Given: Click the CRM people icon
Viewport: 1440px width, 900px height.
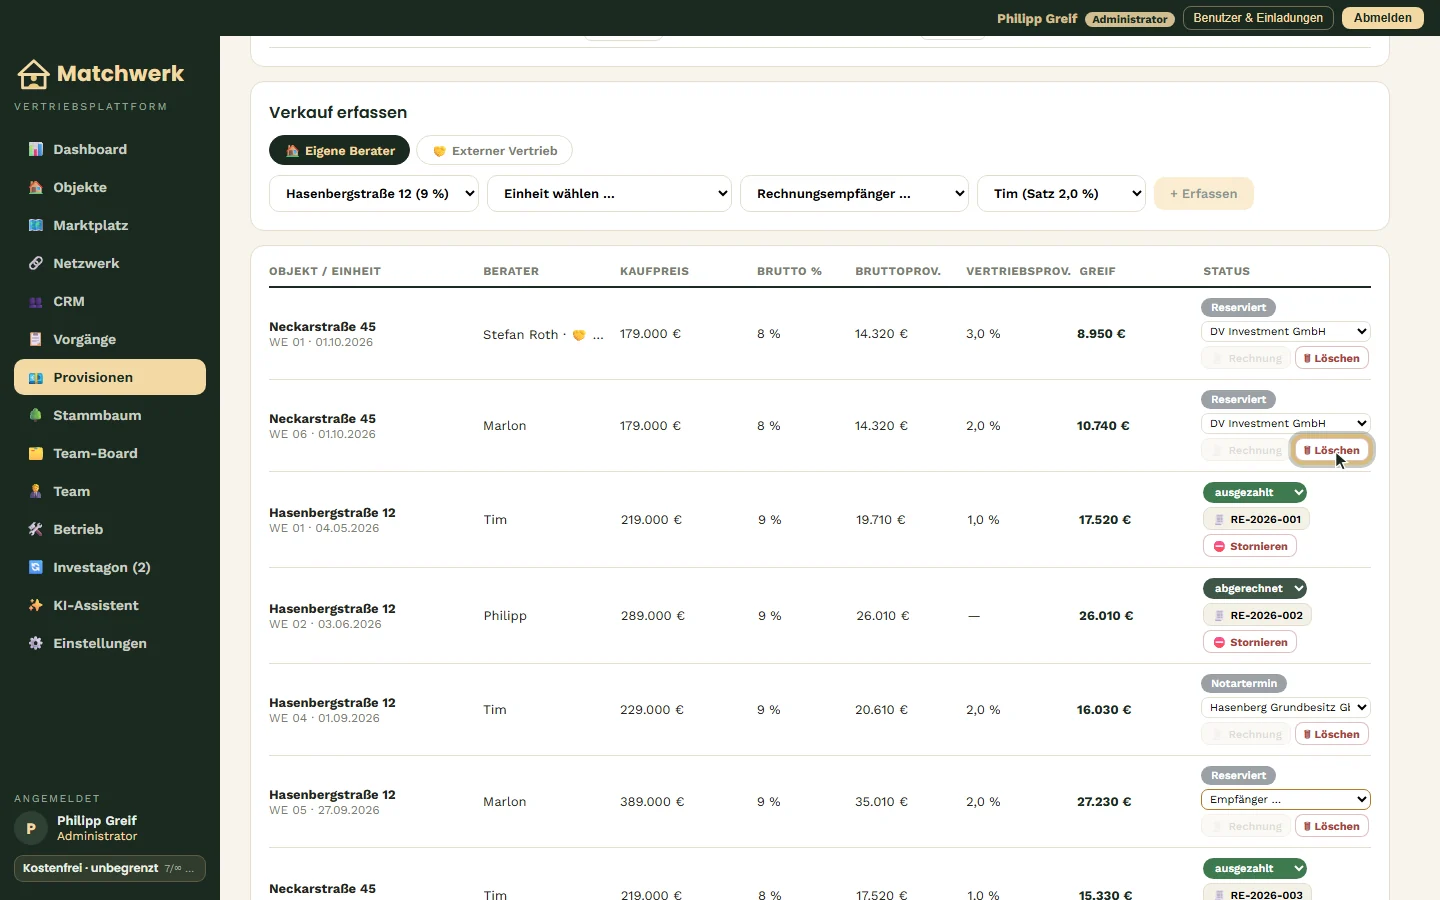Looking at the screenshot, I should tap(36, 301).
